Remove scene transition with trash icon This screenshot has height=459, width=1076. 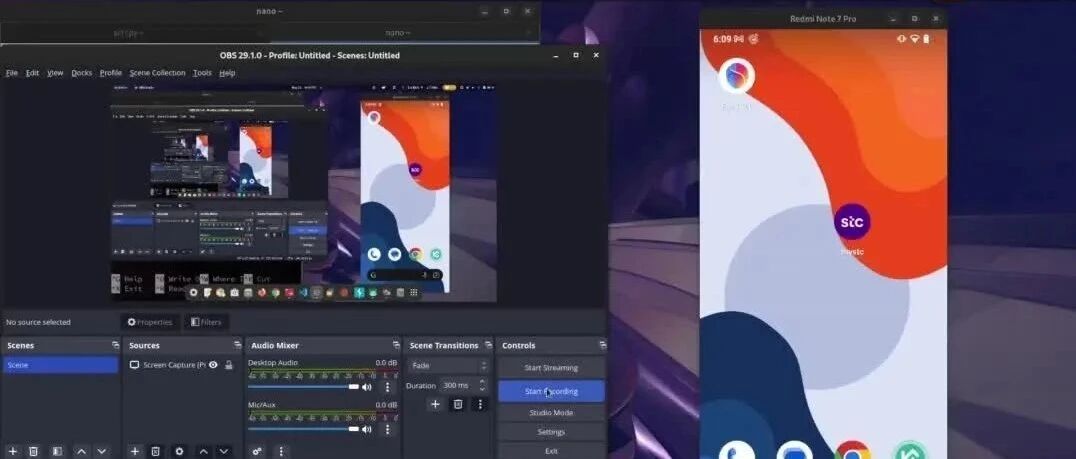pyautogui.click(x=458, y=404)
